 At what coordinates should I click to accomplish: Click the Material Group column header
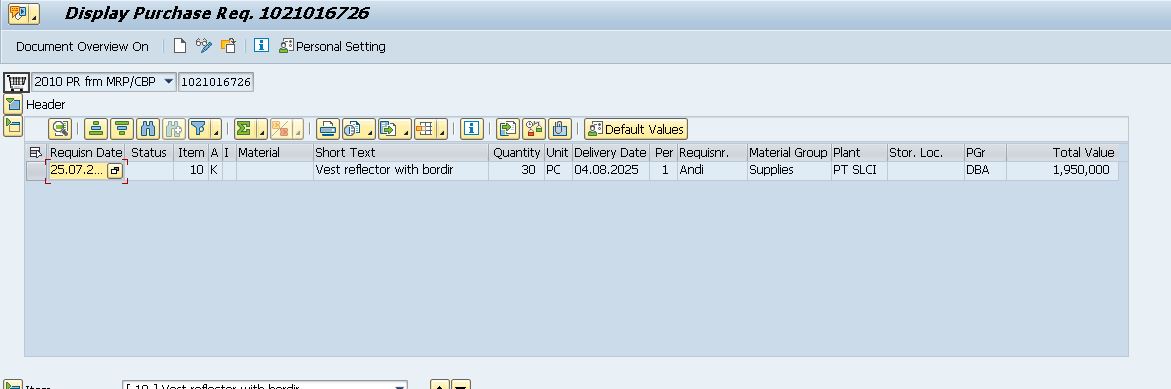(789, 152)
